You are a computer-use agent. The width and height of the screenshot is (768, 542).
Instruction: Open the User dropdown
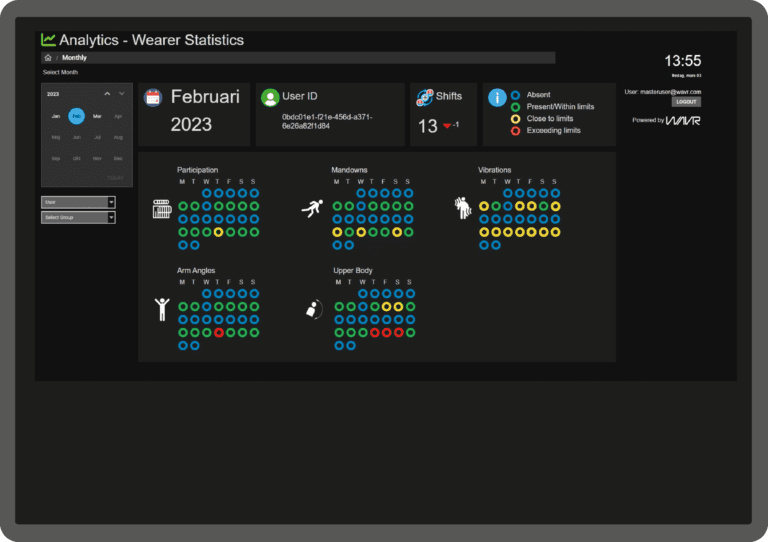point(78,202)
